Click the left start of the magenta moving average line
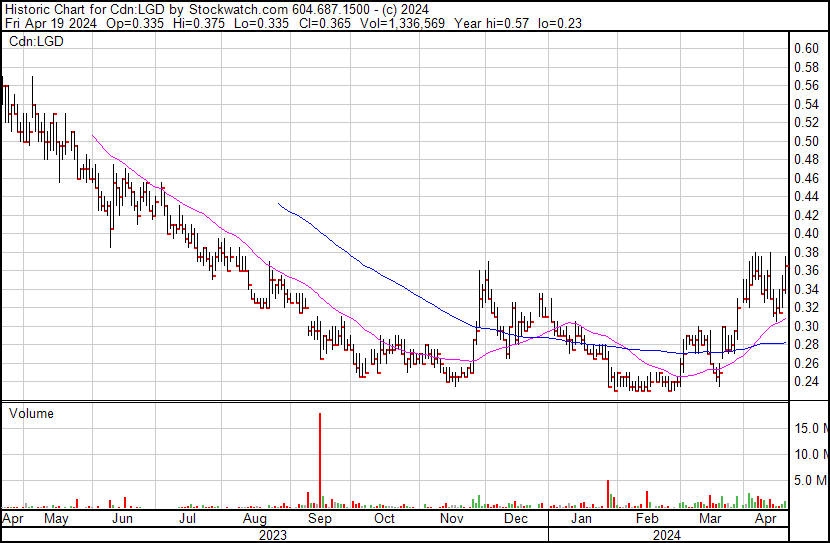Screen dimensions: 830x543 [x=93, y=135]
